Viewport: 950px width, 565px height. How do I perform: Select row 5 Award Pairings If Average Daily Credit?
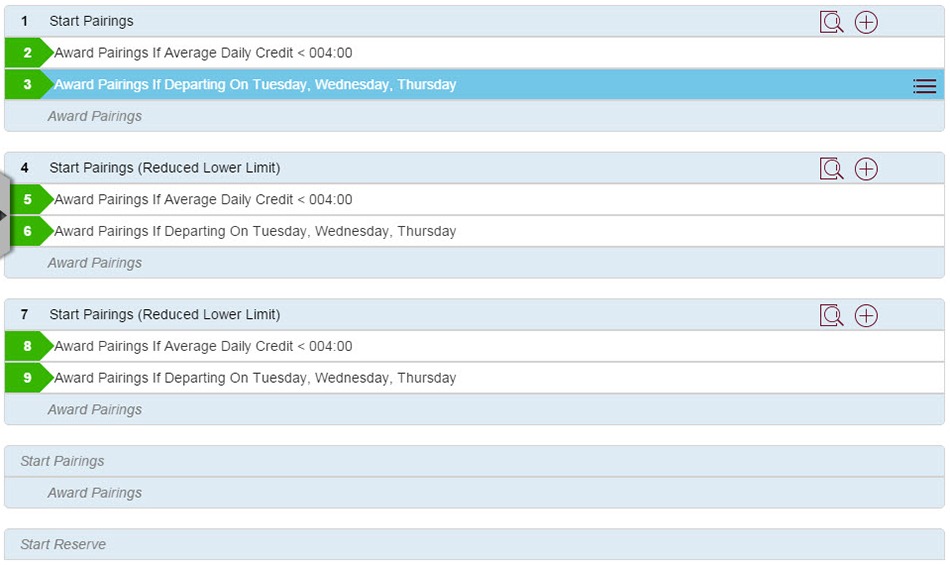pos(474,199)
